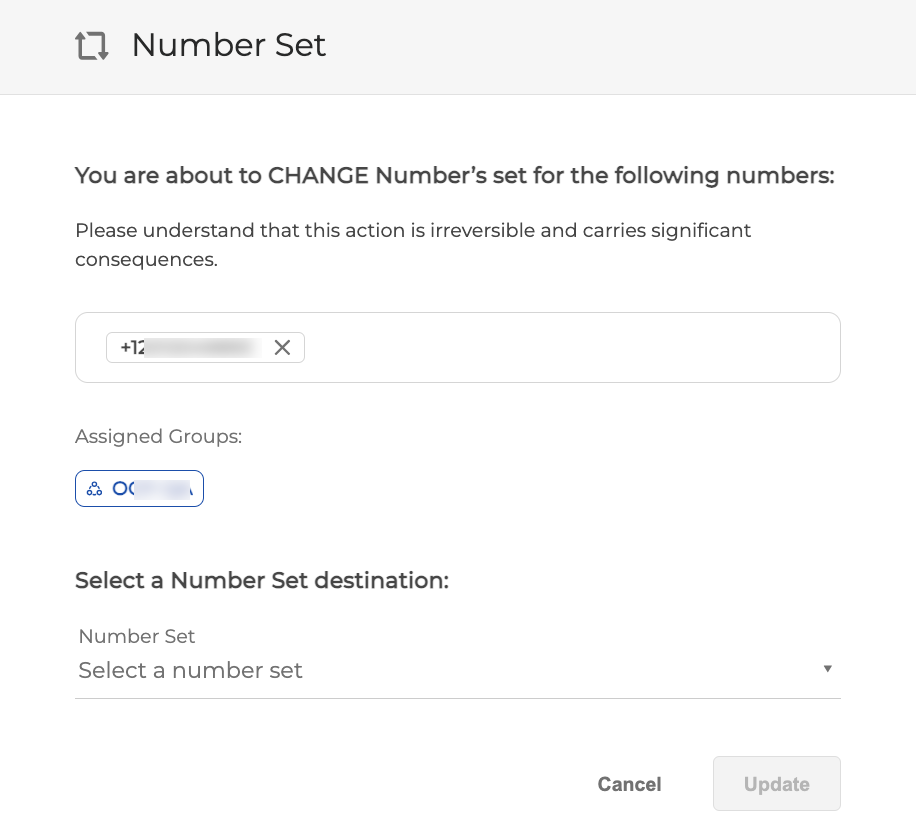
Task: Click the "Assigned Groups:" label
Action: [159, 436]
